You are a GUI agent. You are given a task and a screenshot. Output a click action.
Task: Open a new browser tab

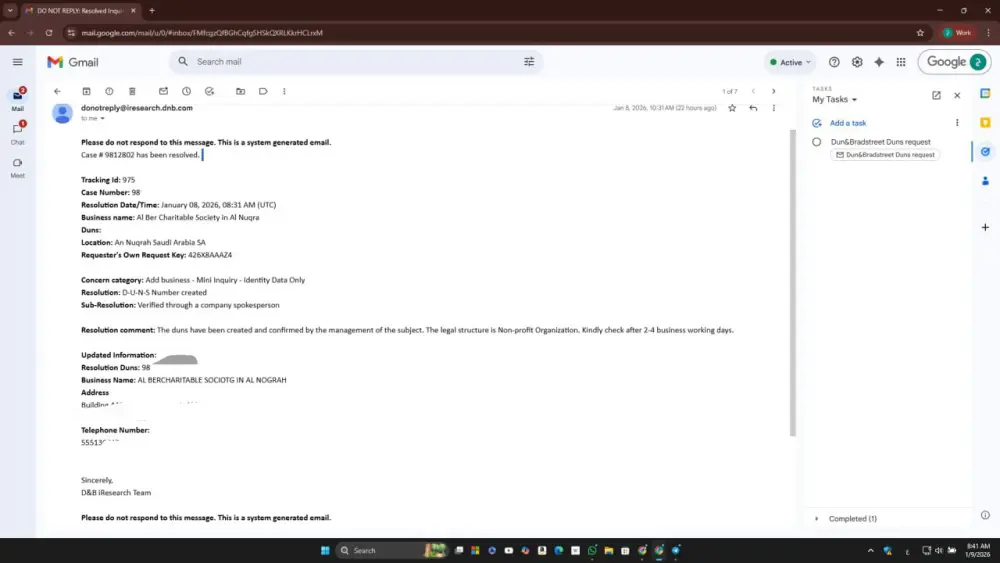pyautogui.click(x=152, y=10)
